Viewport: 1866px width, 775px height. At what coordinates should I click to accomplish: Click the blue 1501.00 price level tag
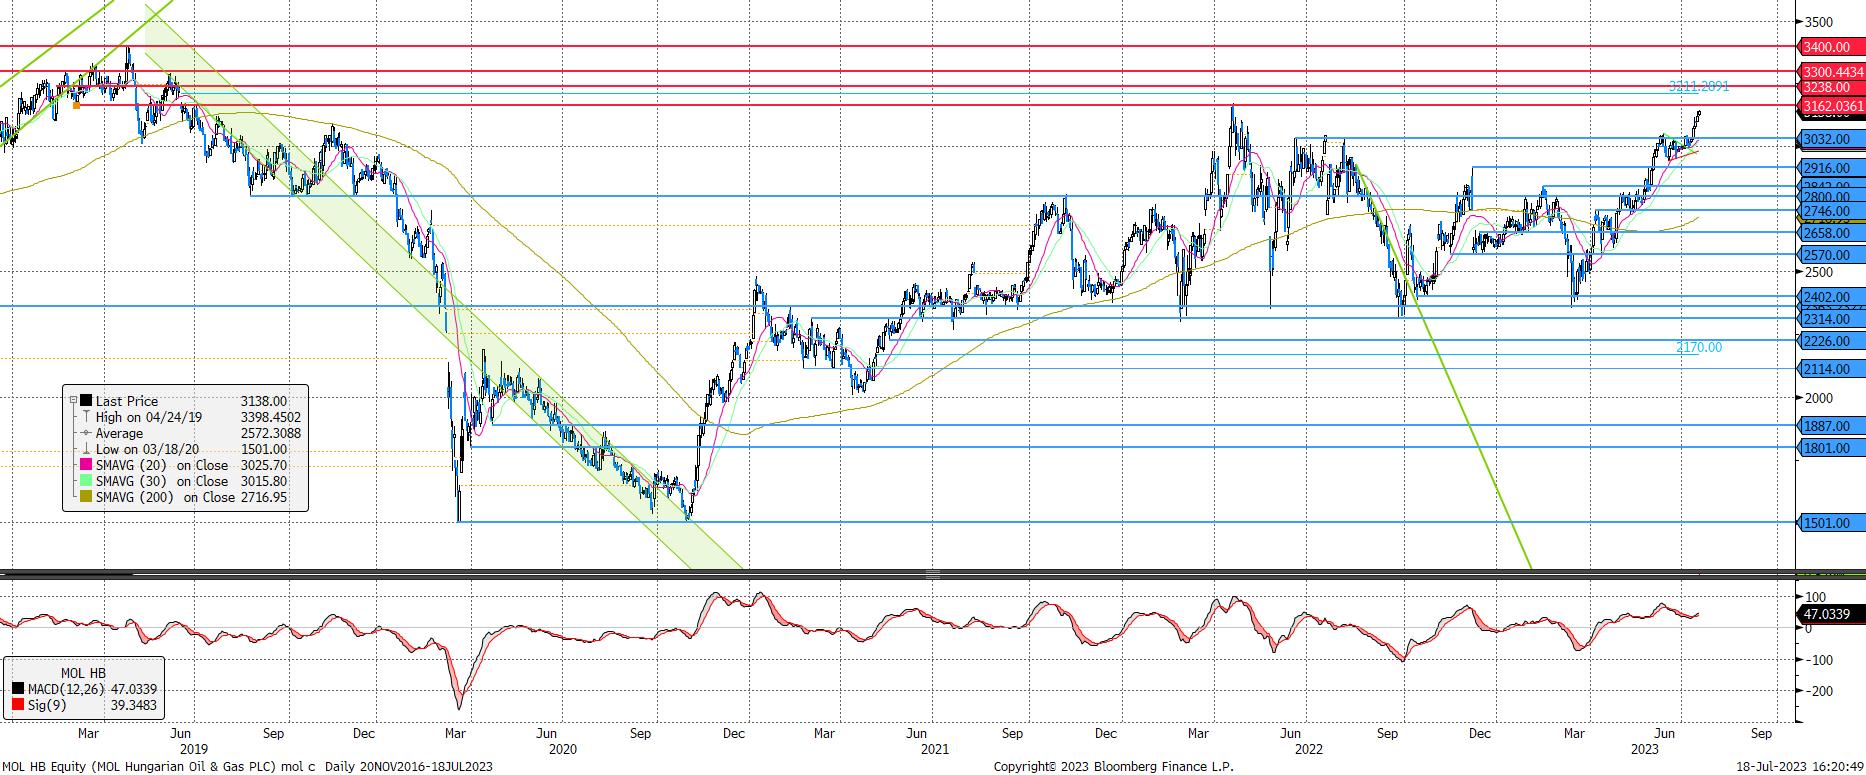click(x=1832, y=523)
